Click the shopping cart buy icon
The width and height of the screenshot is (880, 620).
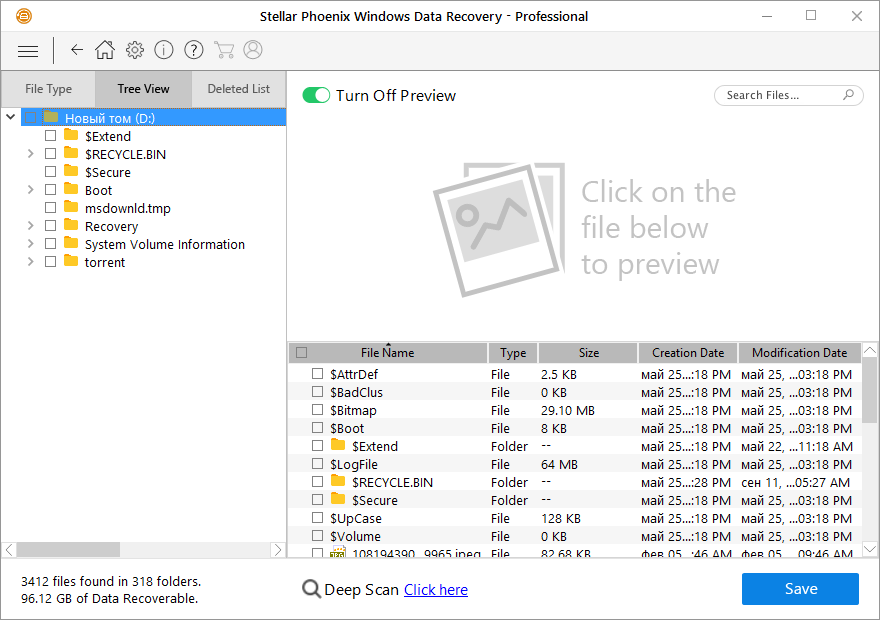coord(224,50)
